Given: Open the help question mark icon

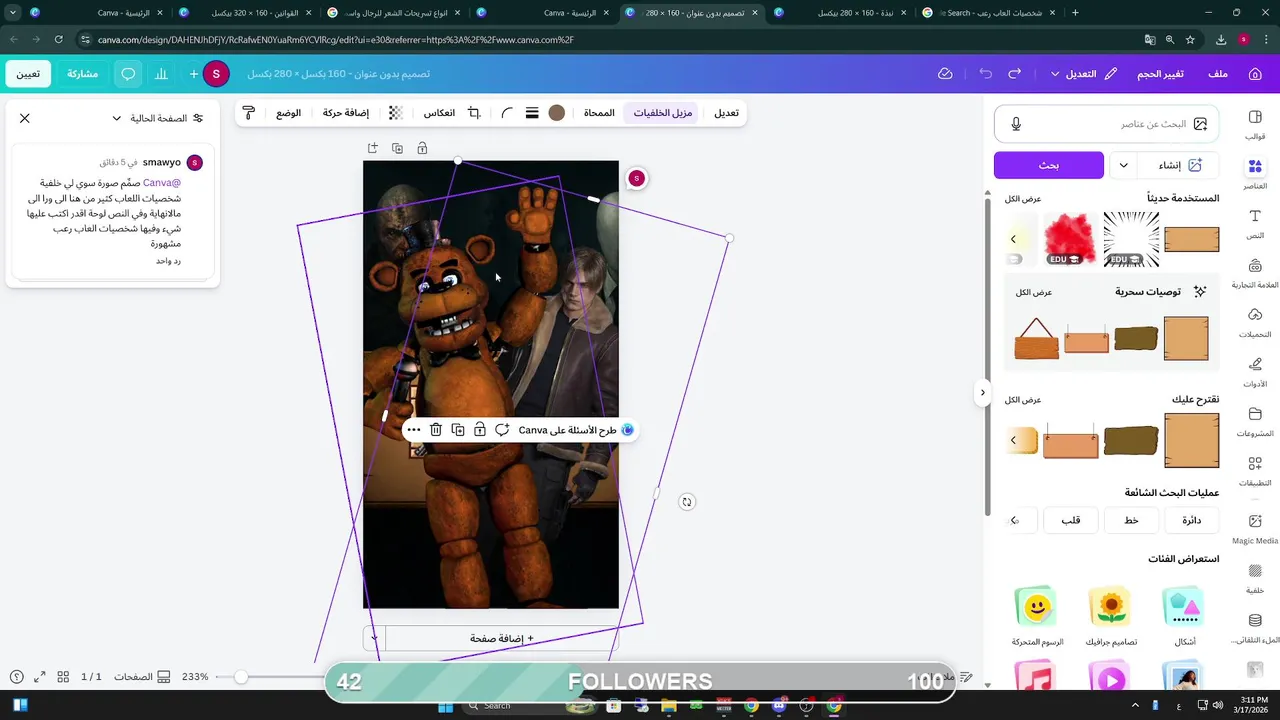Looking at the screenshot, I should click(x=16, y=677).
